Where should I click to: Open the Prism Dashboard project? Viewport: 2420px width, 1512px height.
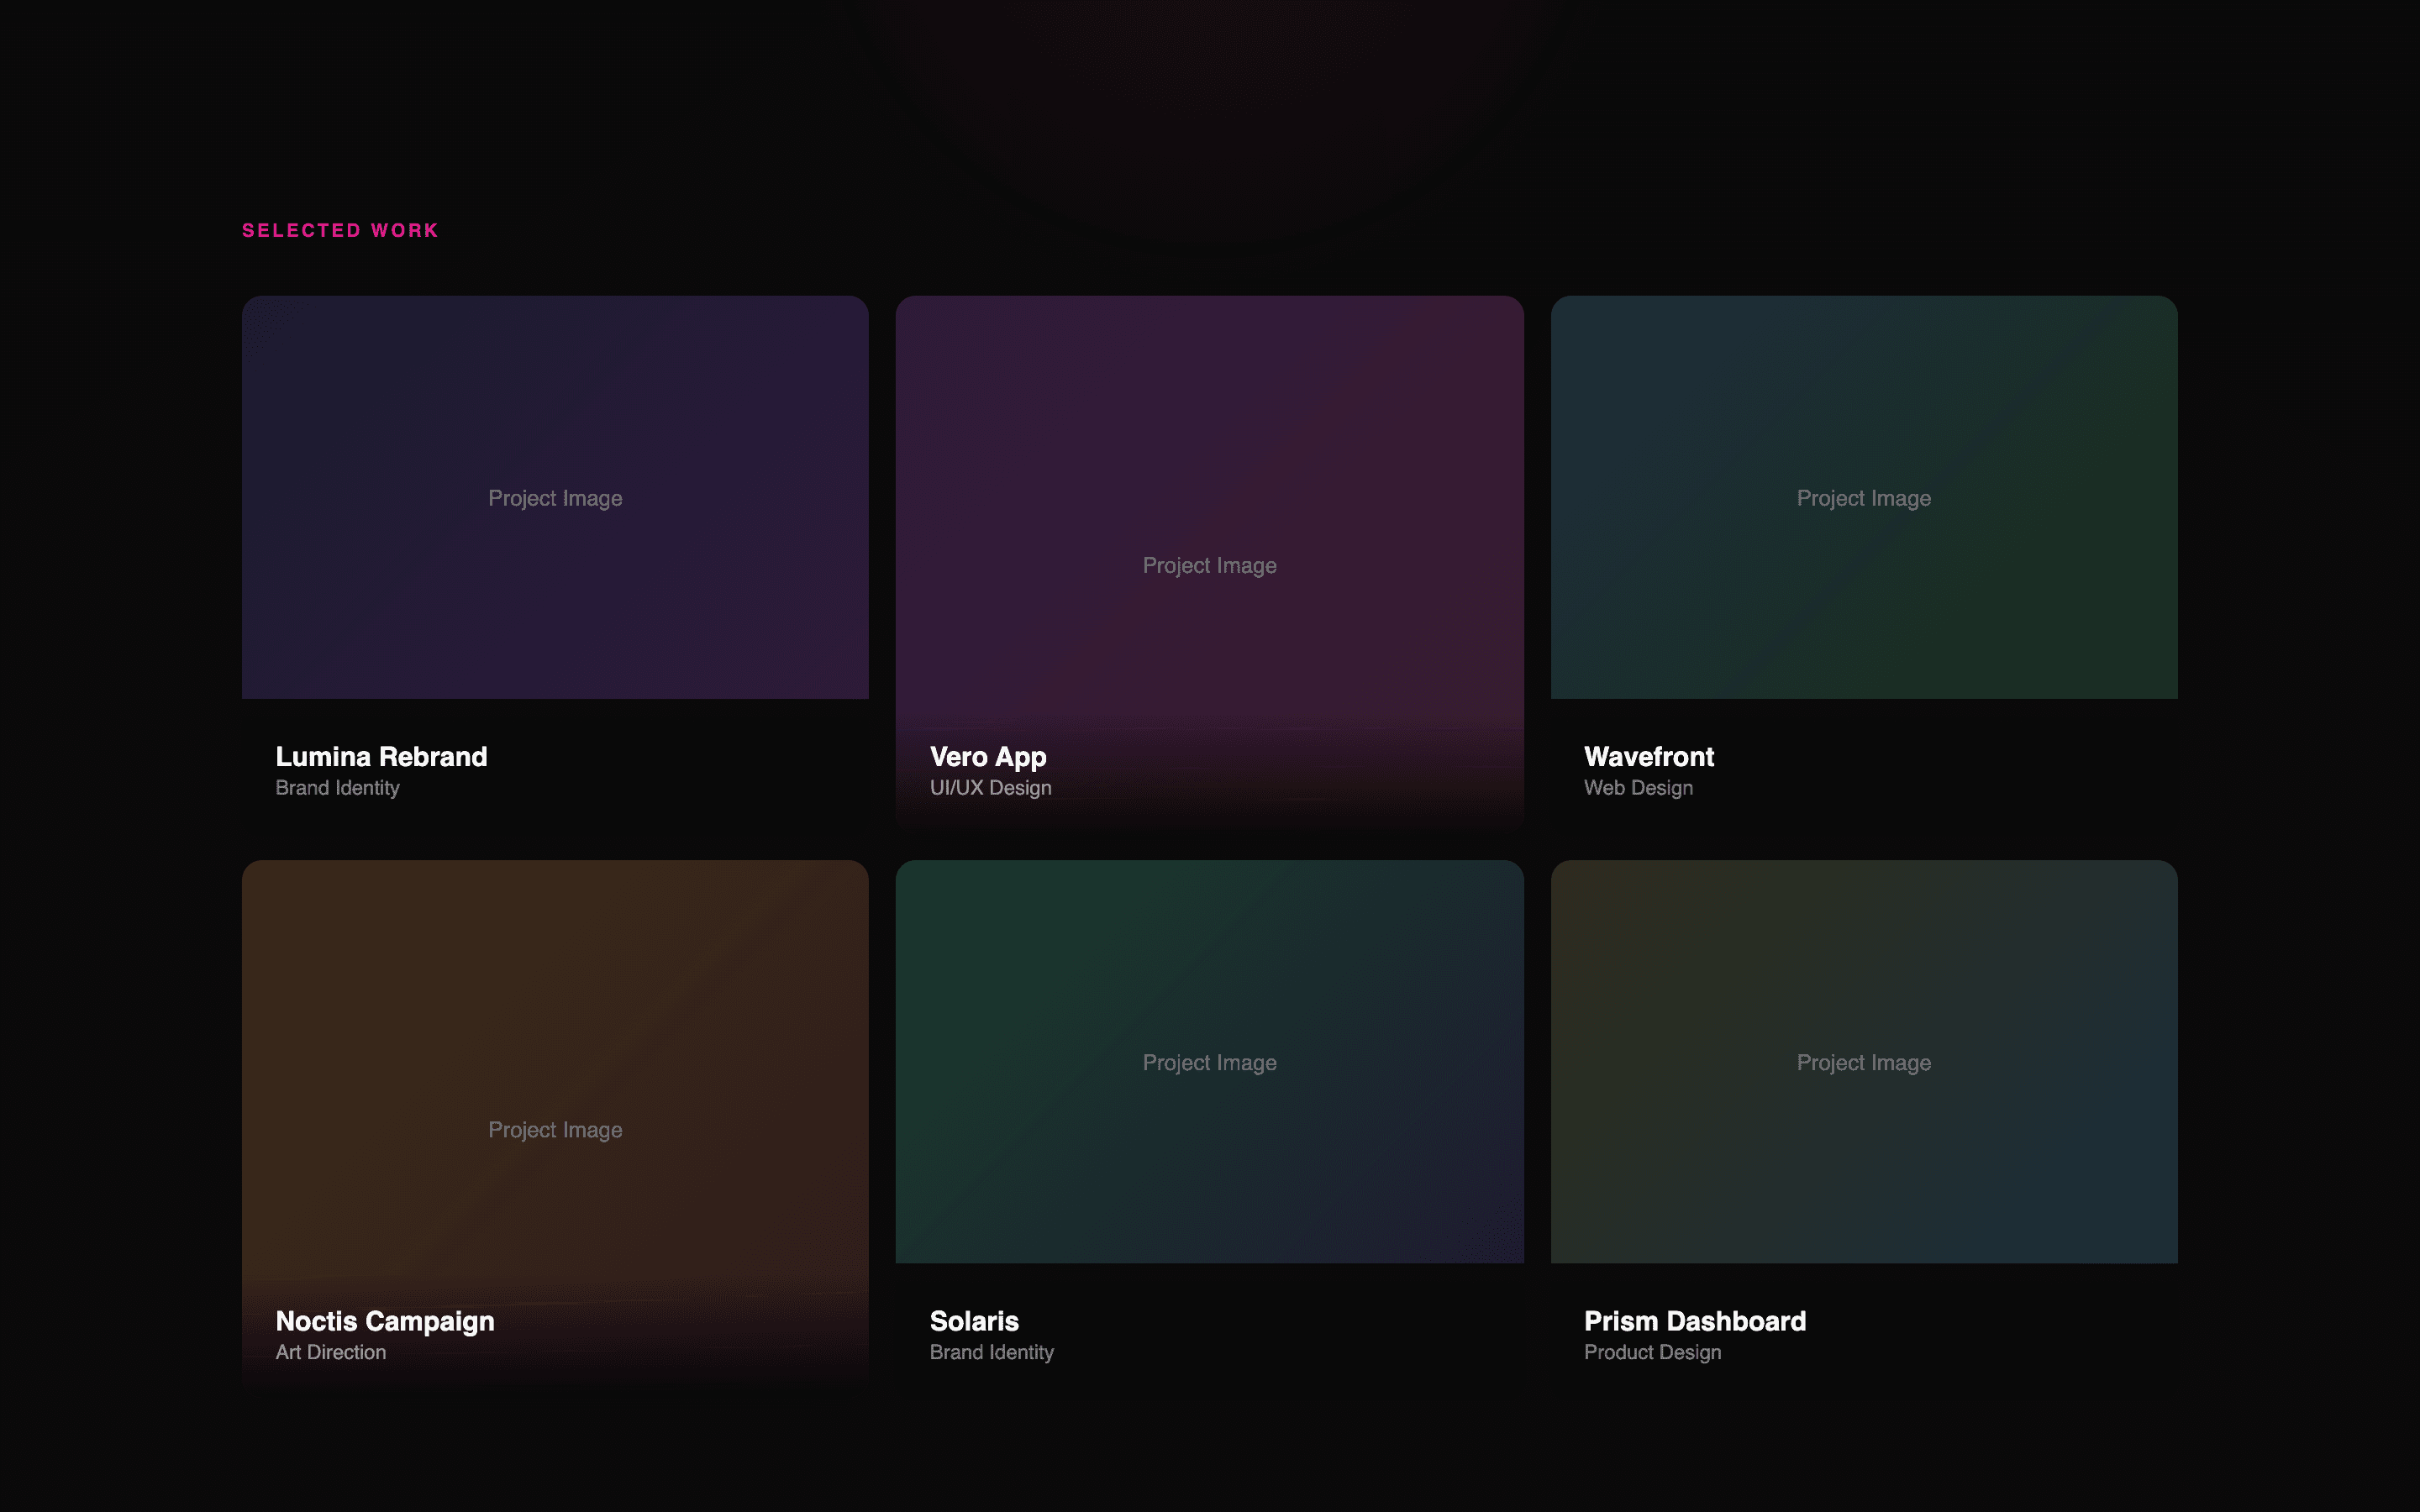tap(1694, 1320)
